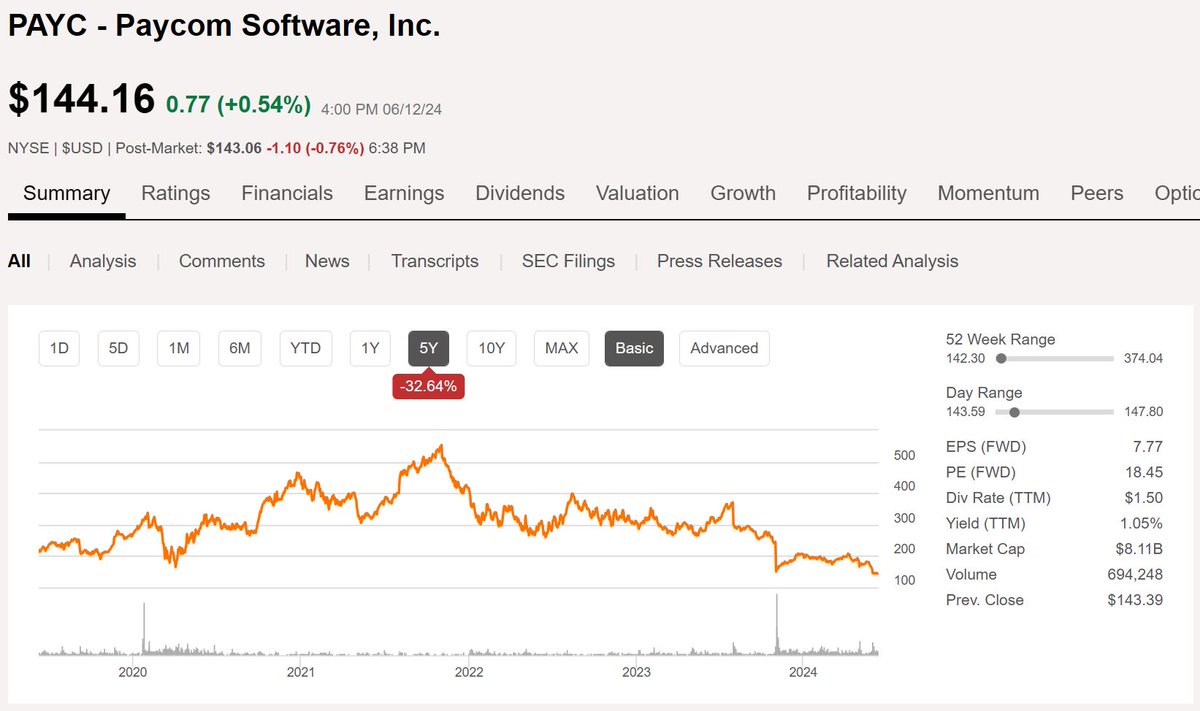Click the Div Rate value $1.50

[1144, 498]
